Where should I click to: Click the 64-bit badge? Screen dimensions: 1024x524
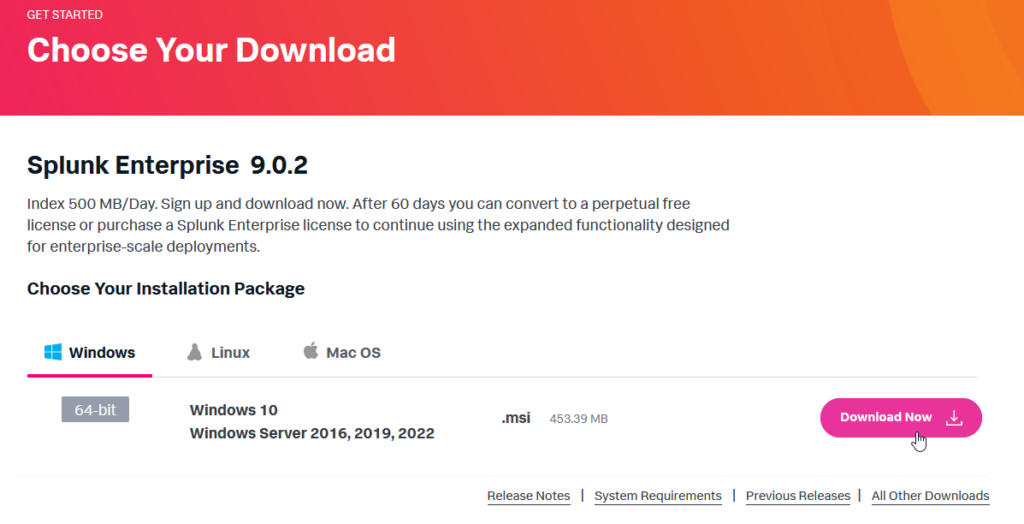pyautogui.click(x=95, y=409)
